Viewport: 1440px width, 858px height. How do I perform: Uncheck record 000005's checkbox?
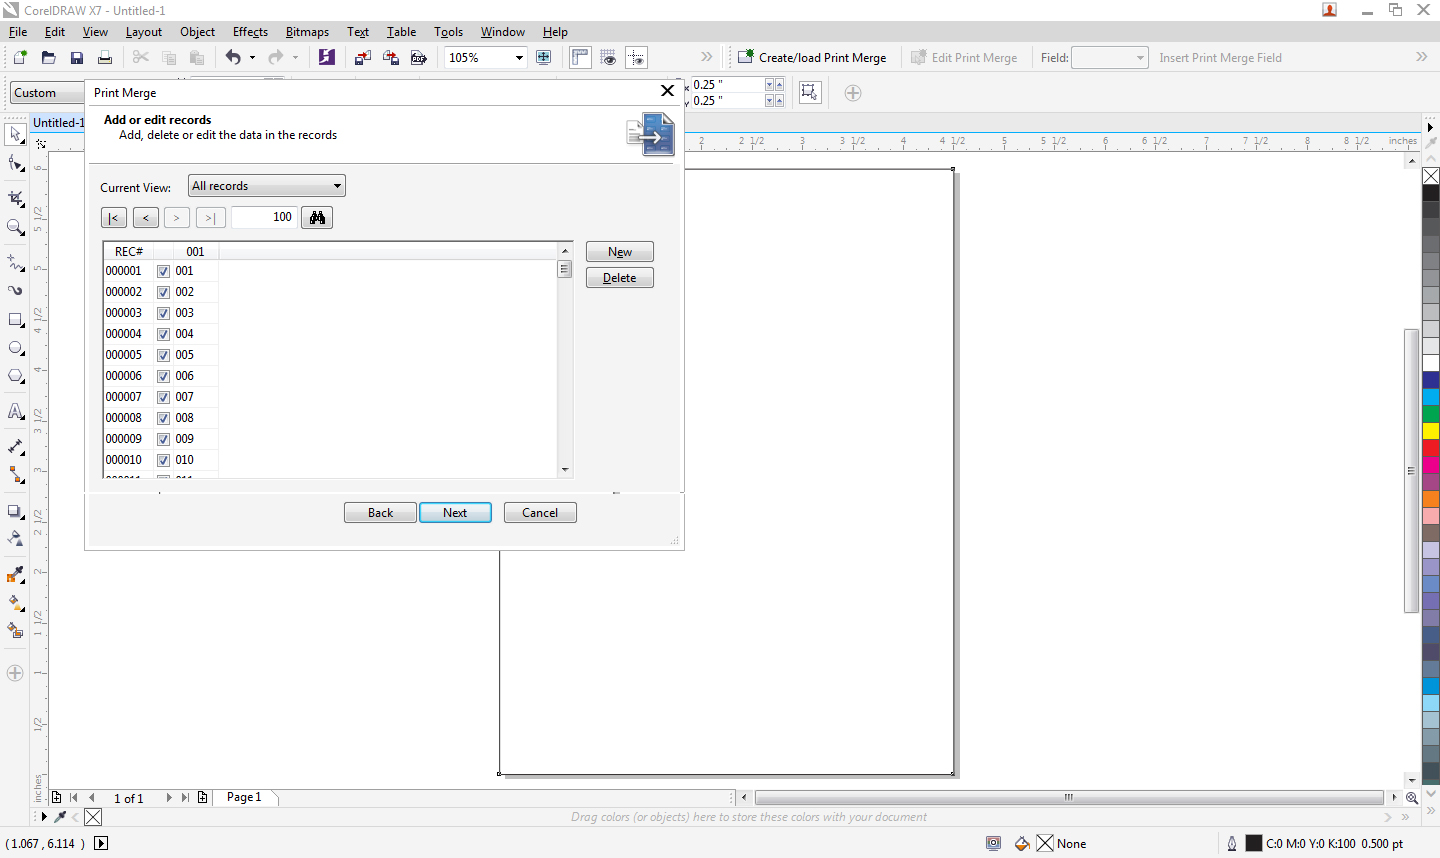point(163,354)
